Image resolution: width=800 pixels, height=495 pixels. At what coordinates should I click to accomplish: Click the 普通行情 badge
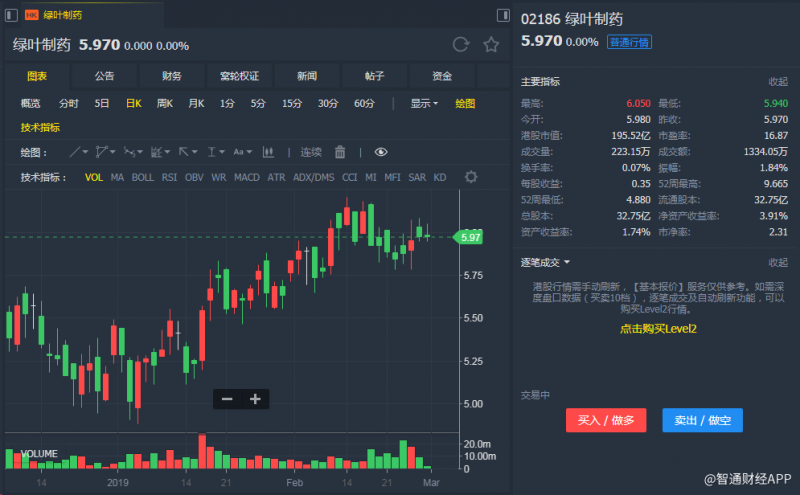(x=629, y=42)
